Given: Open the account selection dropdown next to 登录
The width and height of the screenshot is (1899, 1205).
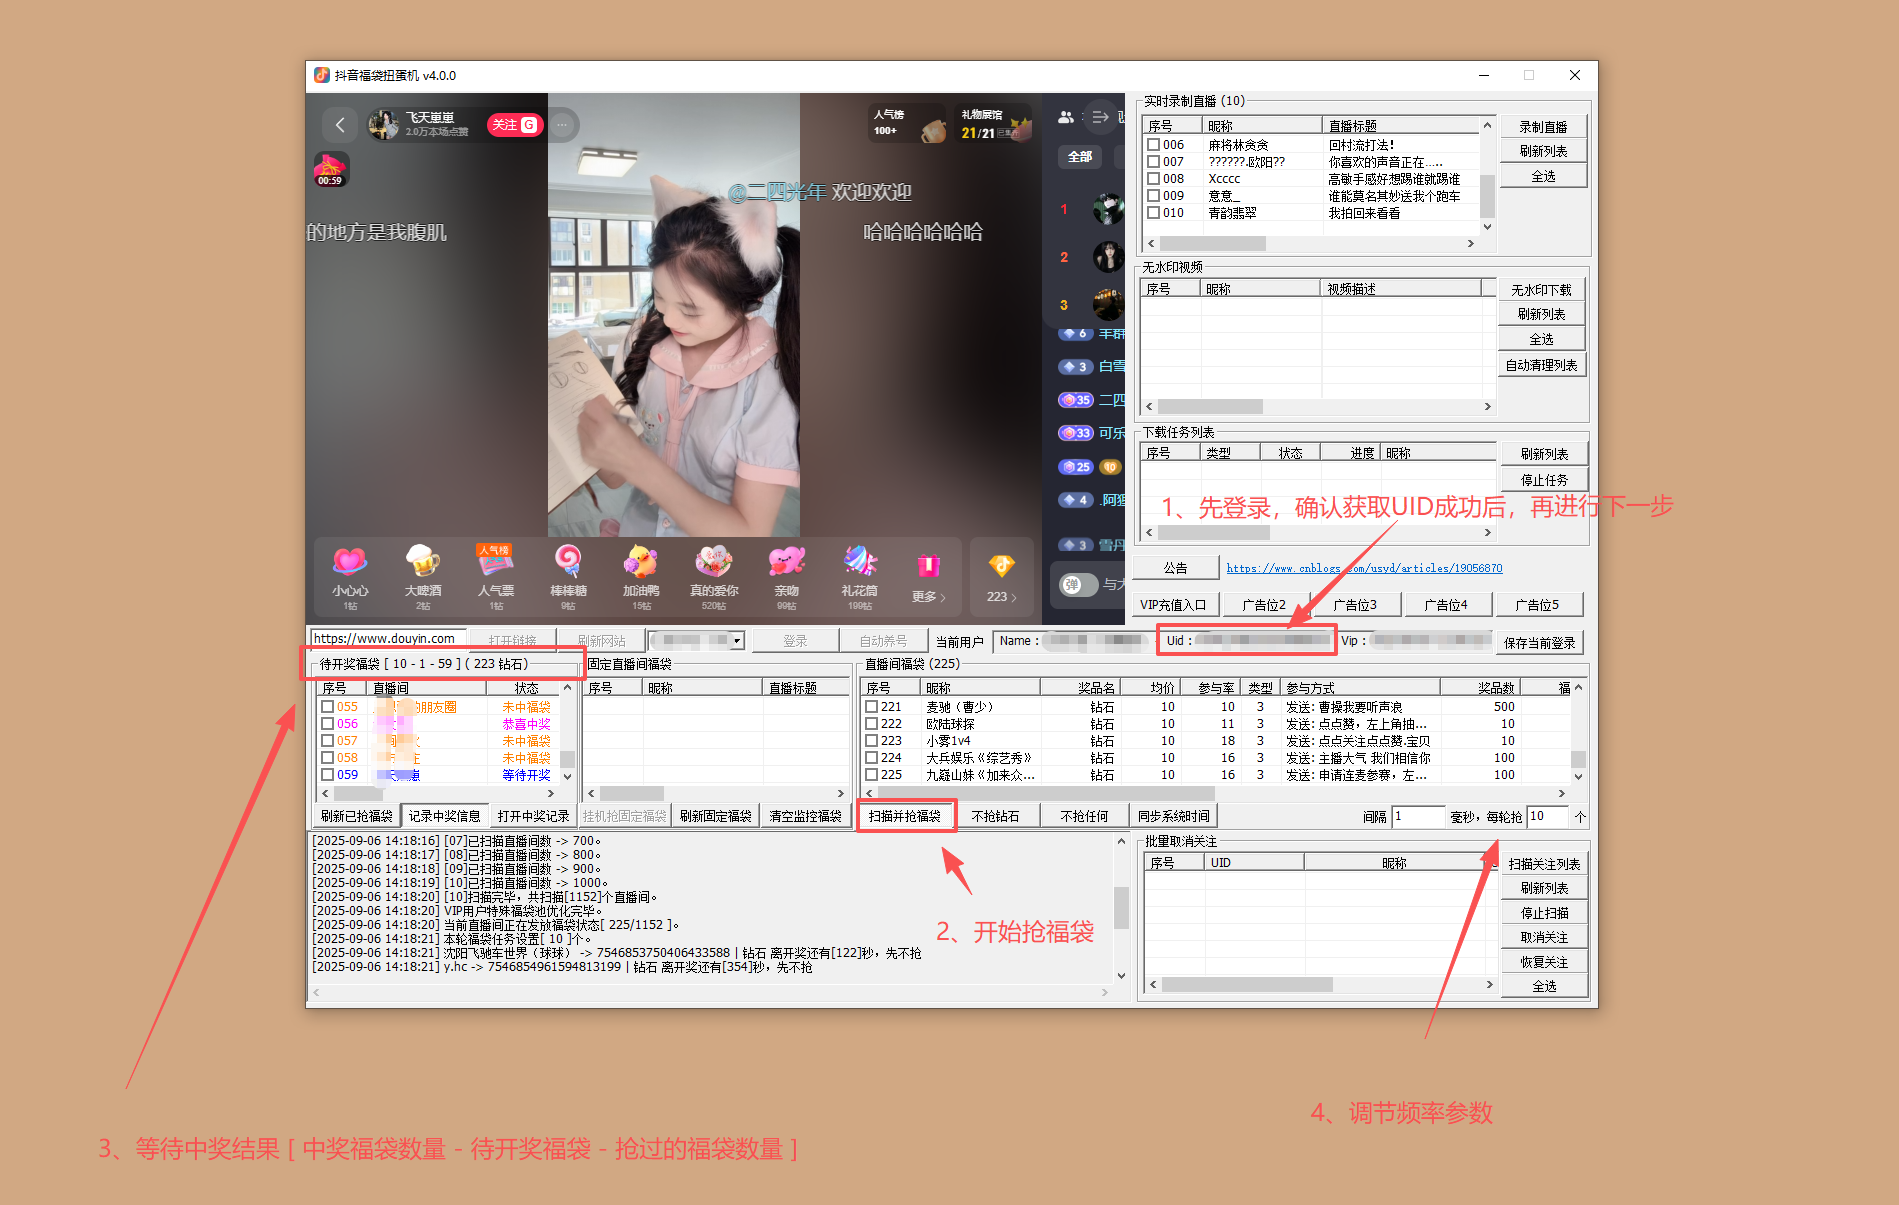Looking at the screenshot, I should click(x=735, y=640).
